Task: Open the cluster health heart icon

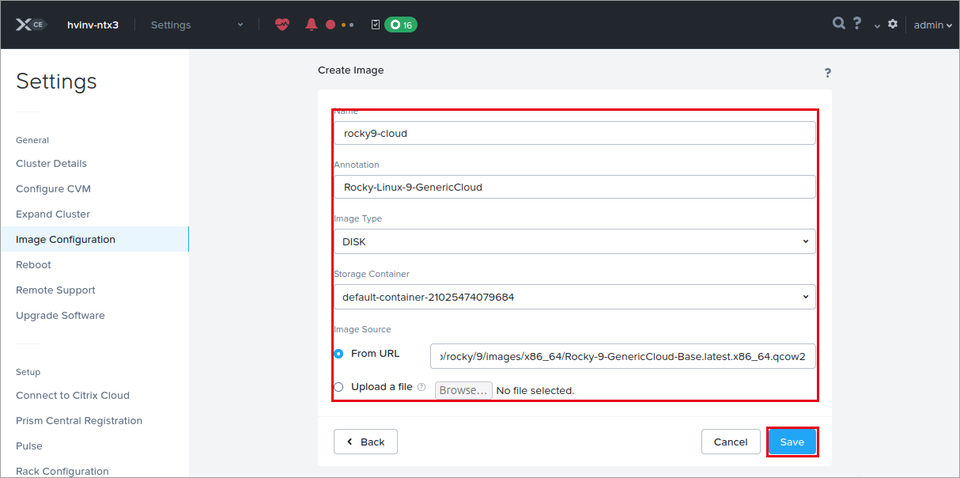Action: click(x=282, y=25)
